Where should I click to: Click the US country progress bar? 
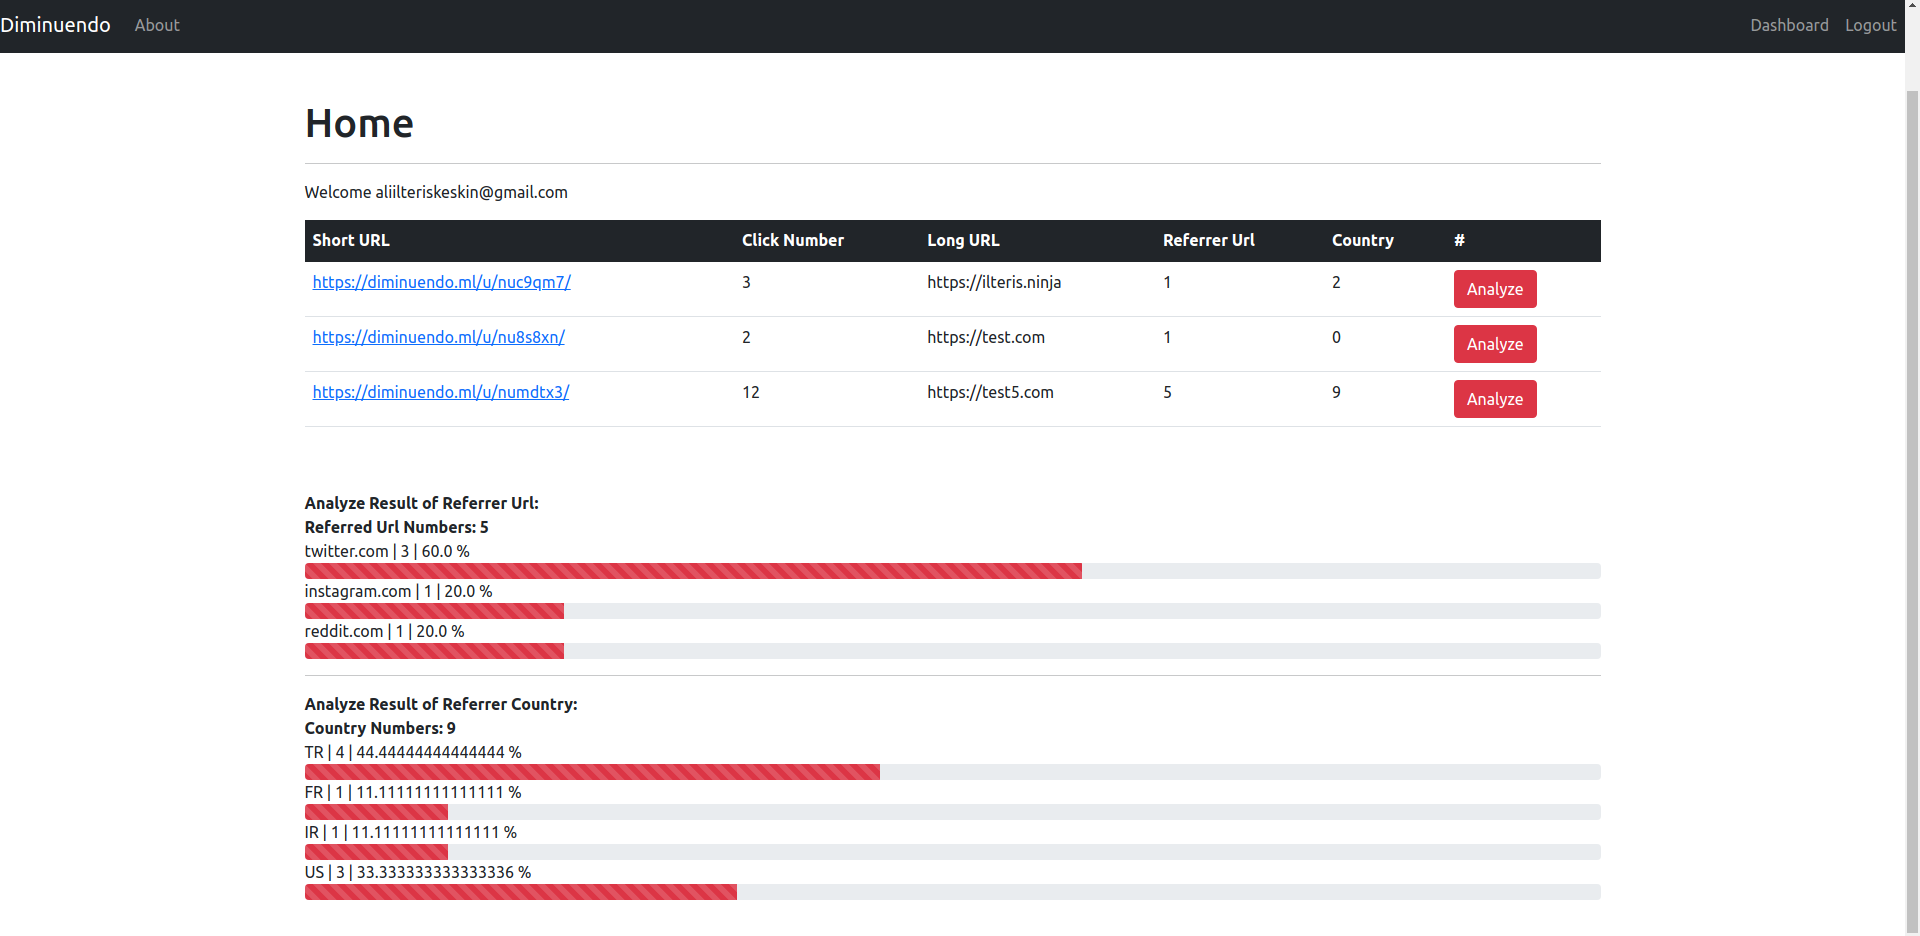(520, 892)
